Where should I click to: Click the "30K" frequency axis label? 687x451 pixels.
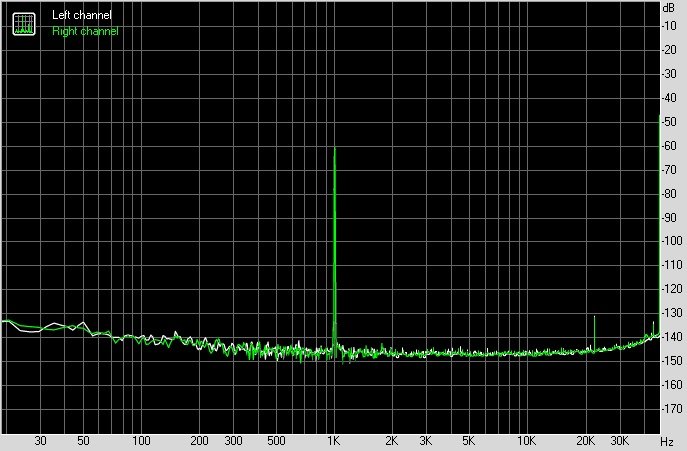(x=620, y=440)
